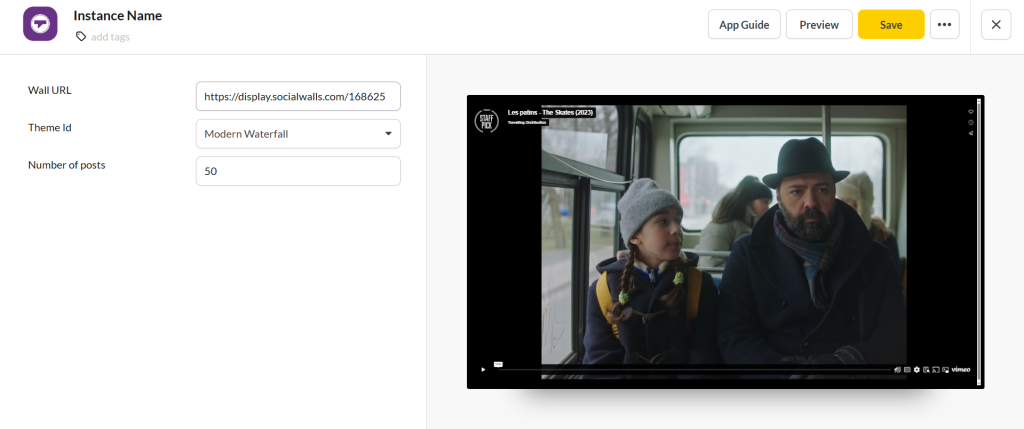1024x429 pixels.
Task: Toggle captions in the video player
Action: pos(907,369)
